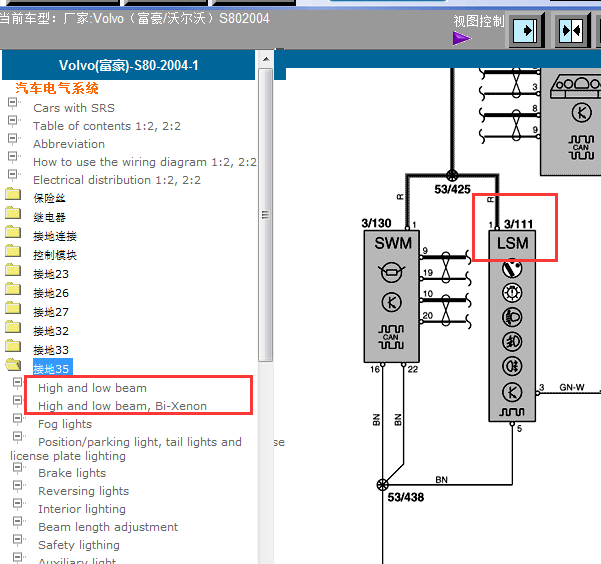The image size is (601, 564).
Task: Select the 保险丝 tree item
Action: pos(49,198)
